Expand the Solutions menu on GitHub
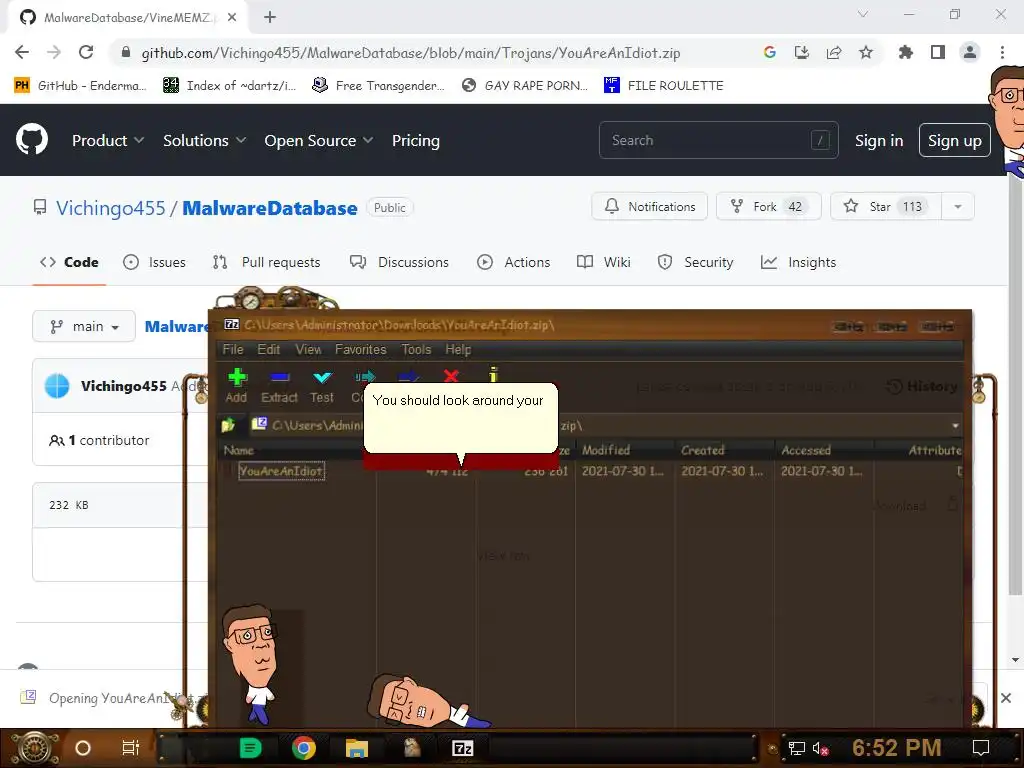Image resolution: width=1024 pixels, height=768 pixels. pyautogui.click(x=204, y=140)
